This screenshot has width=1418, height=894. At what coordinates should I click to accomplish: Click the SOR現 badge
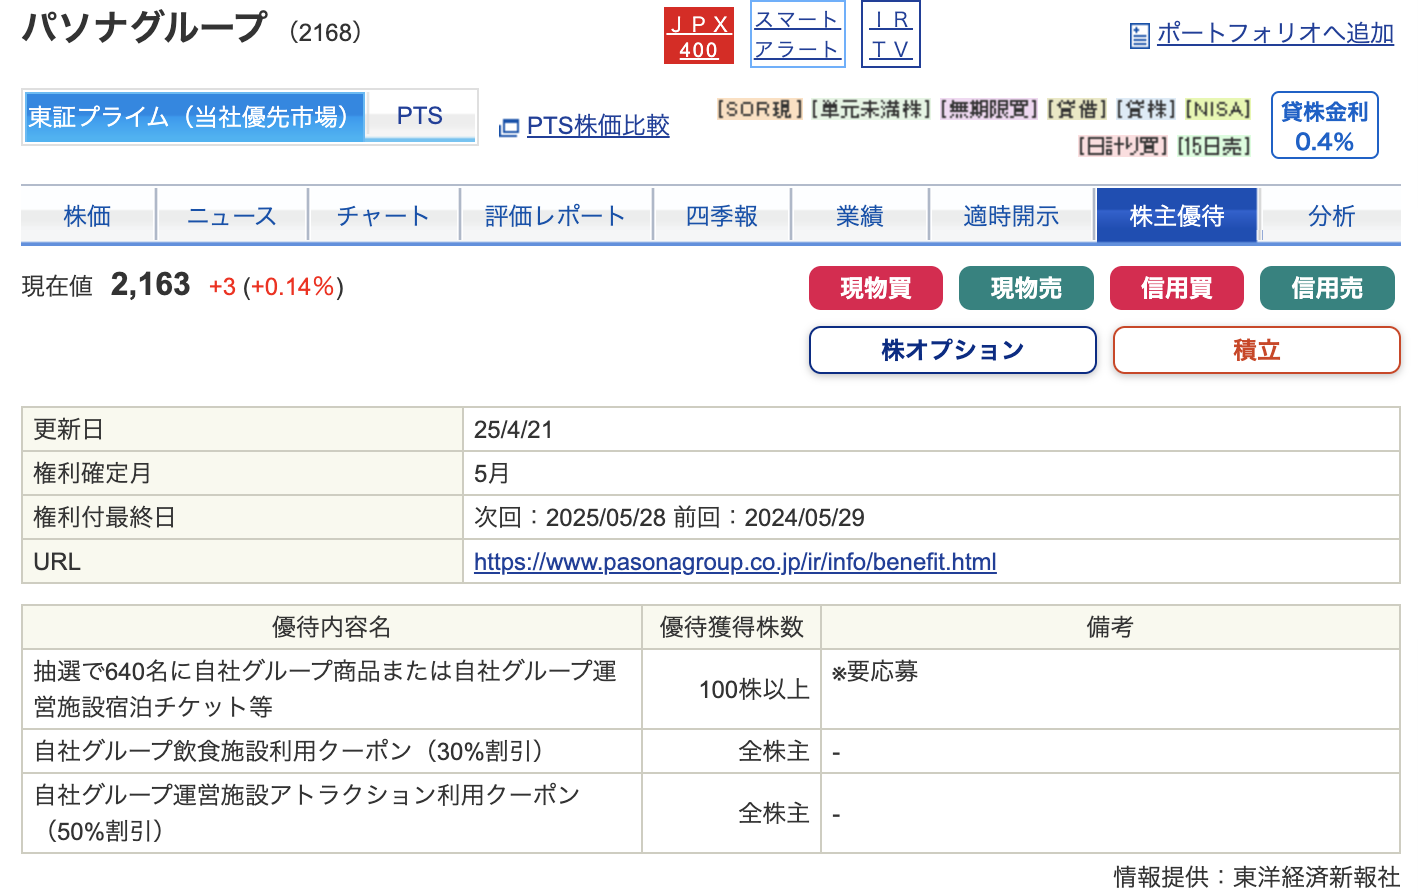coord(760,109)
